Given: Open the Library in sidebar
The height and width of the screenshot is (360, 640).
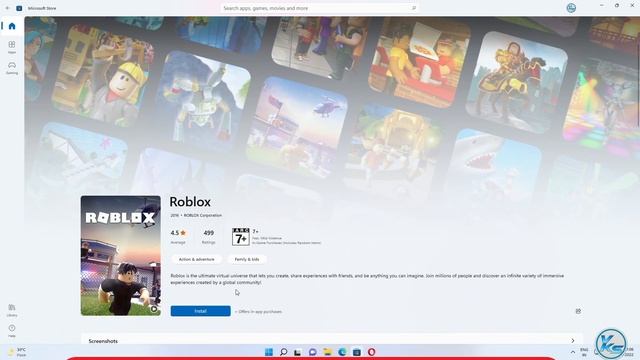Looking at the screenshot, I should 12,310.
